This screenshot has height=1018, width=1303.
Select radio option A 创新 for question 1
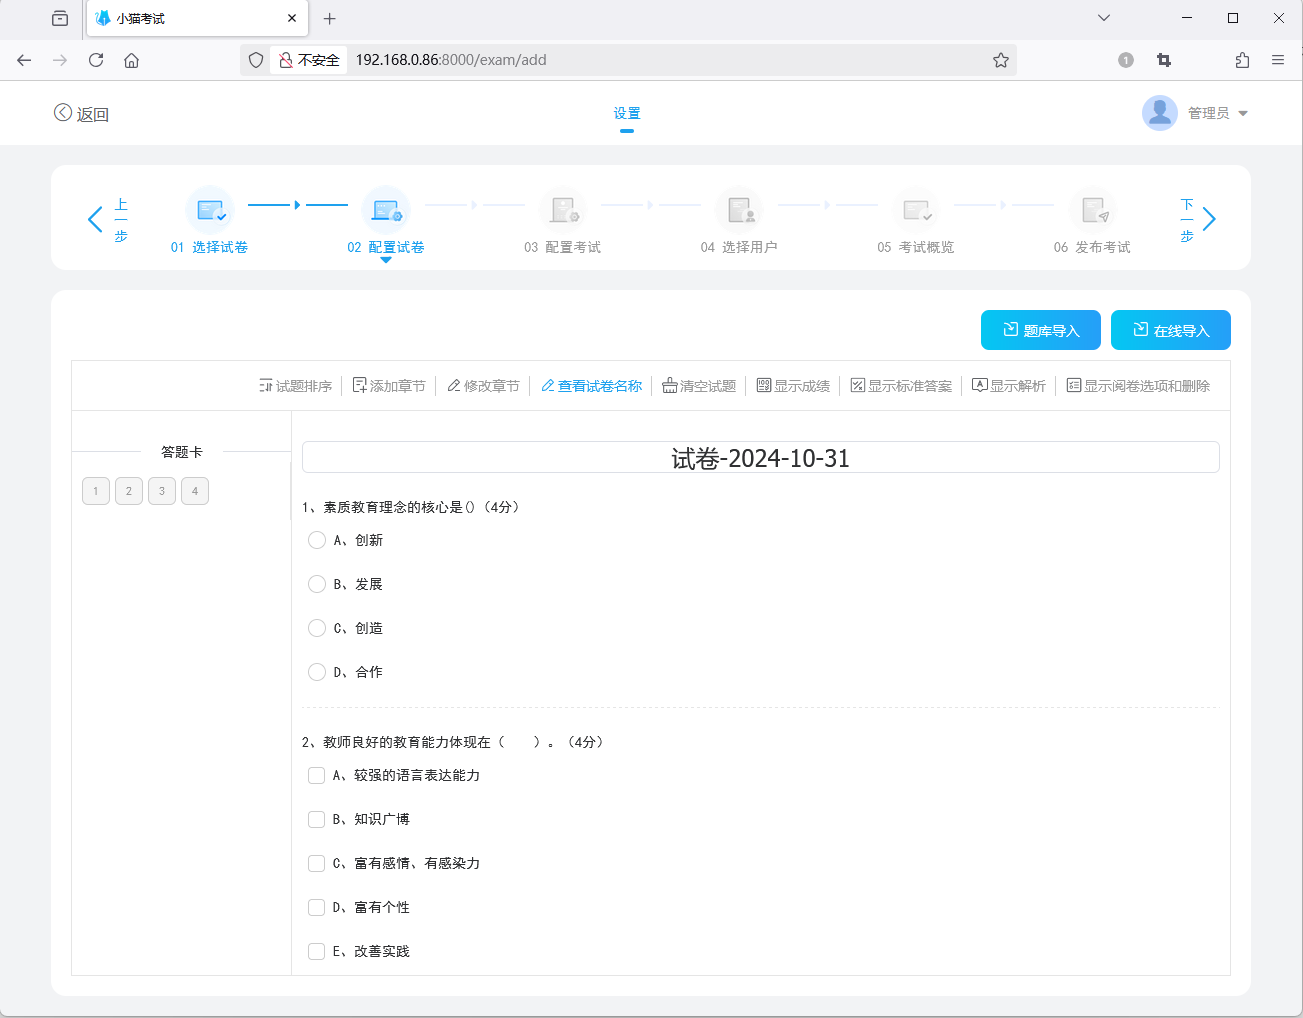317,540
